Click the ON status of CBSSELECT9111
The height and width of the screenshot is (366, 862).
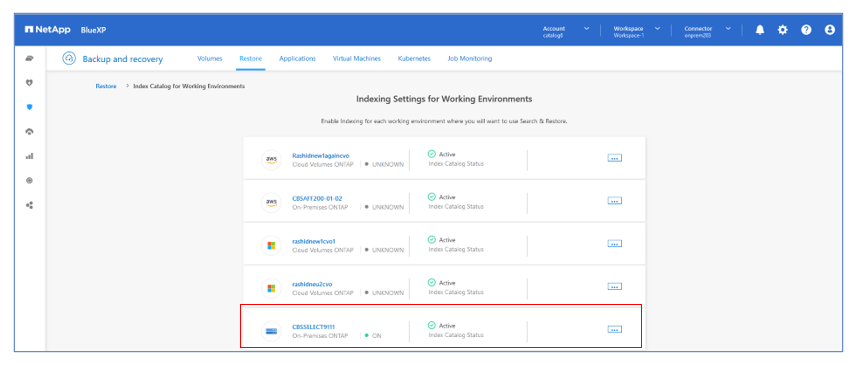click(x=373, y=336)
